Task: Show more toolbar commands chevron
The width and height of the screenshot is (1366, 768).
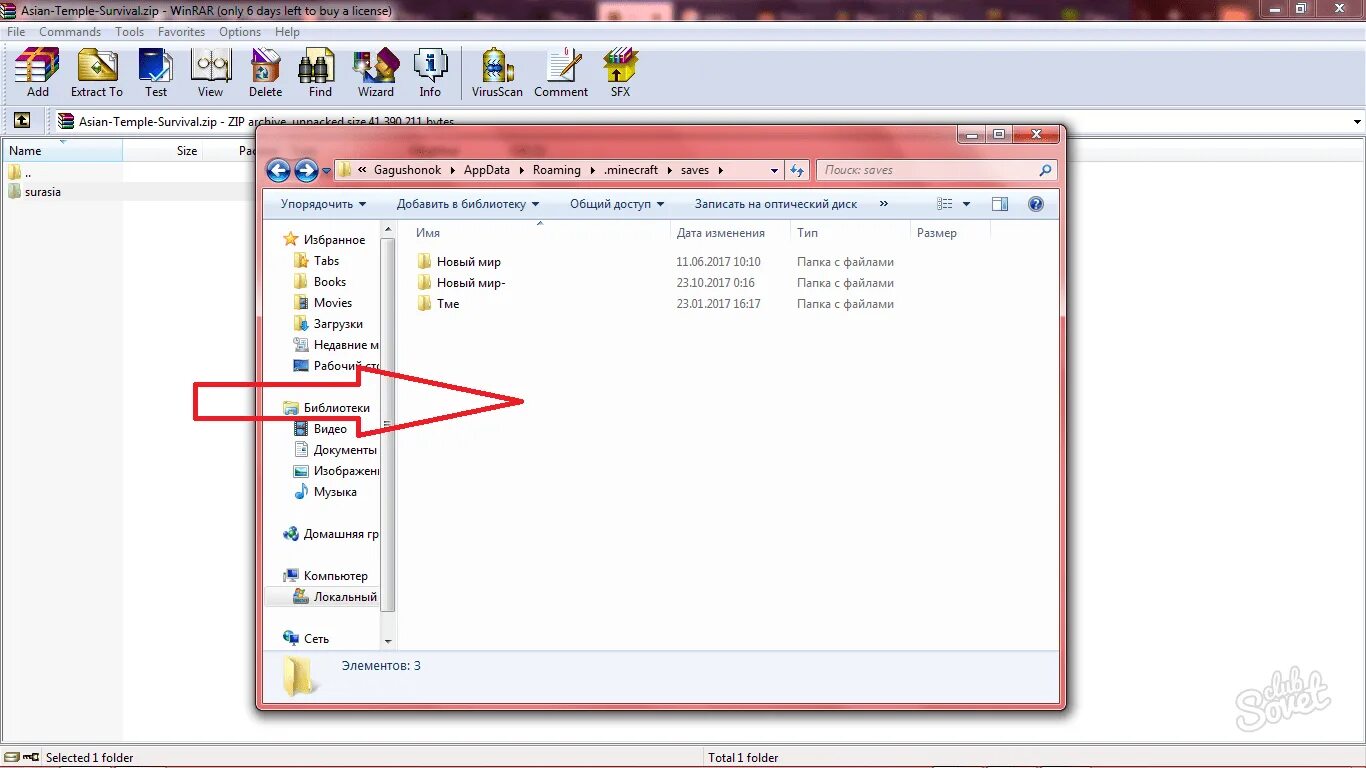Action: coord(883,204)
